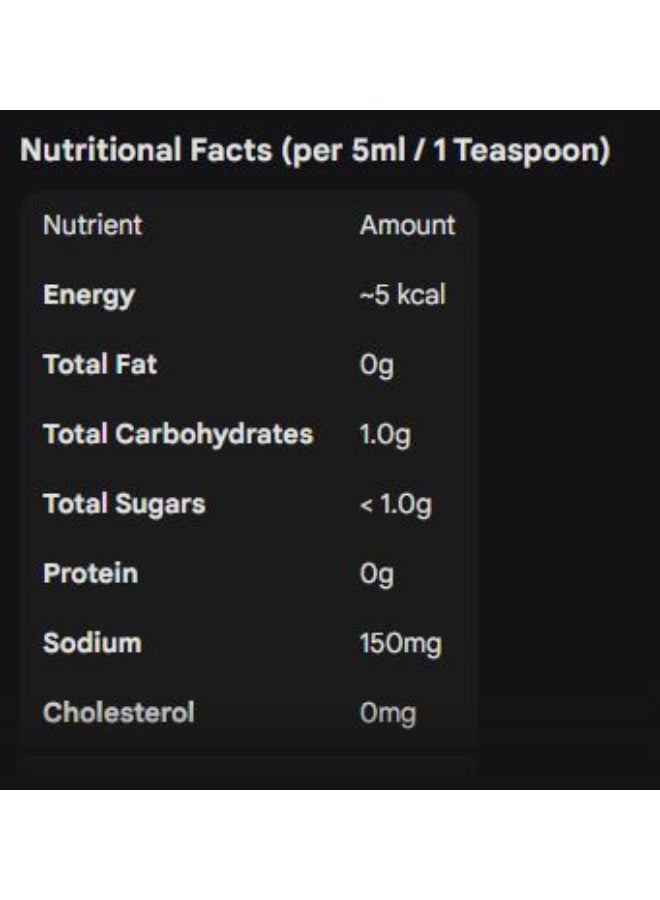This screenshot has width=660, height=900.
Task: Click the 1.0g carbohydrates amount
Action: (x=385, y=436)
